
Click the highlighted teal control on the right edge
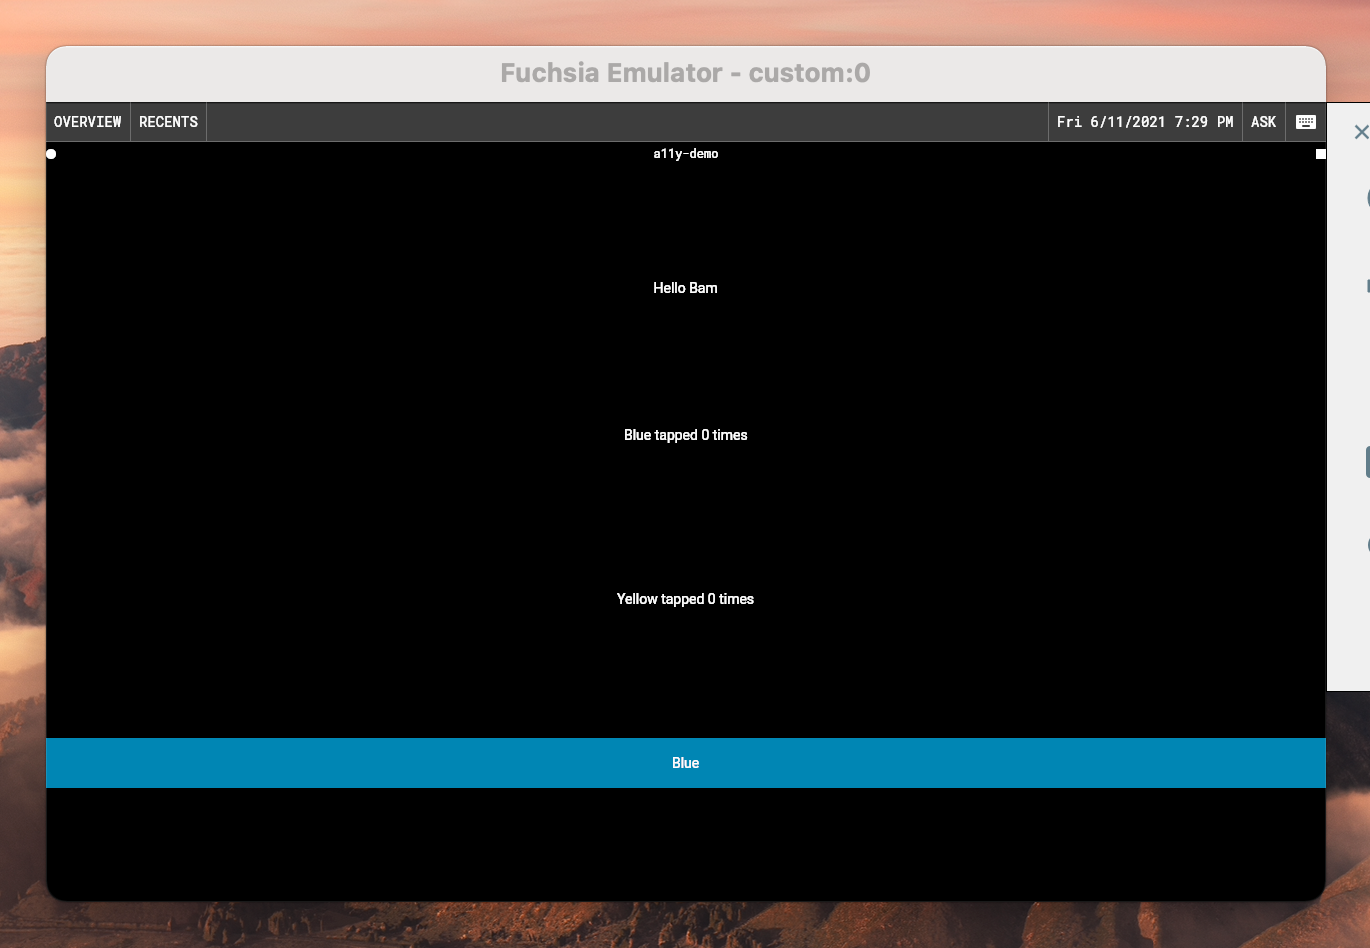1367,460
